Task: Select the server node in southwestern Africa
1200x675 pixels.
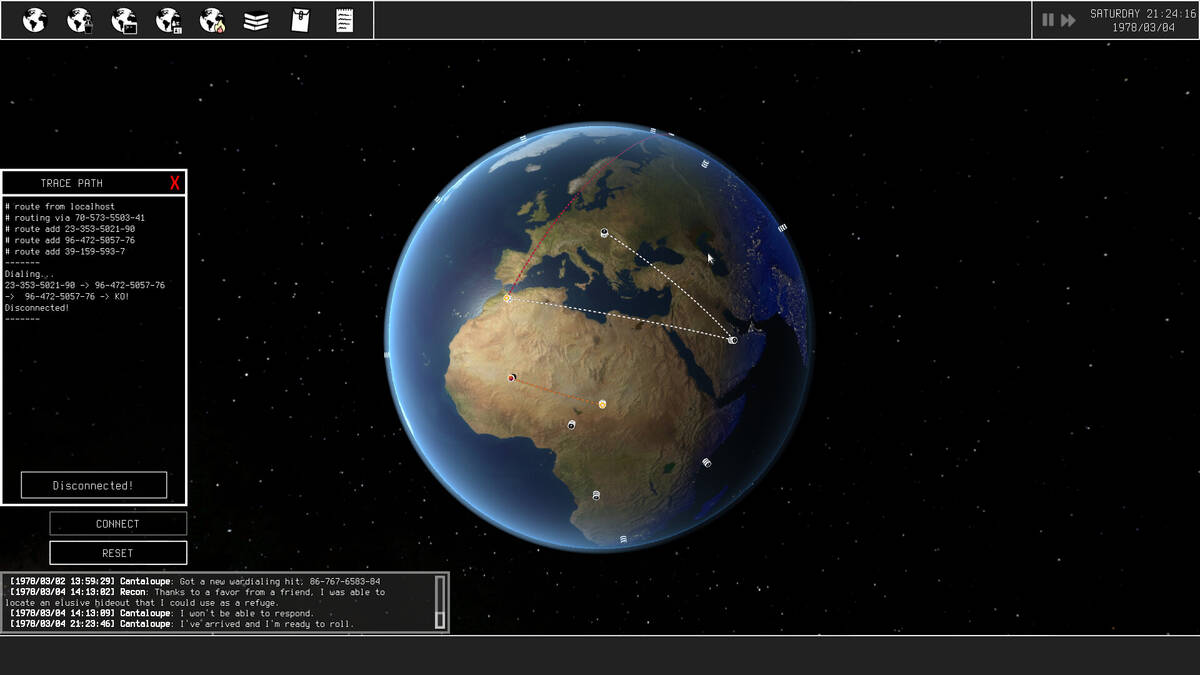Action: click(x=596, y=495)
